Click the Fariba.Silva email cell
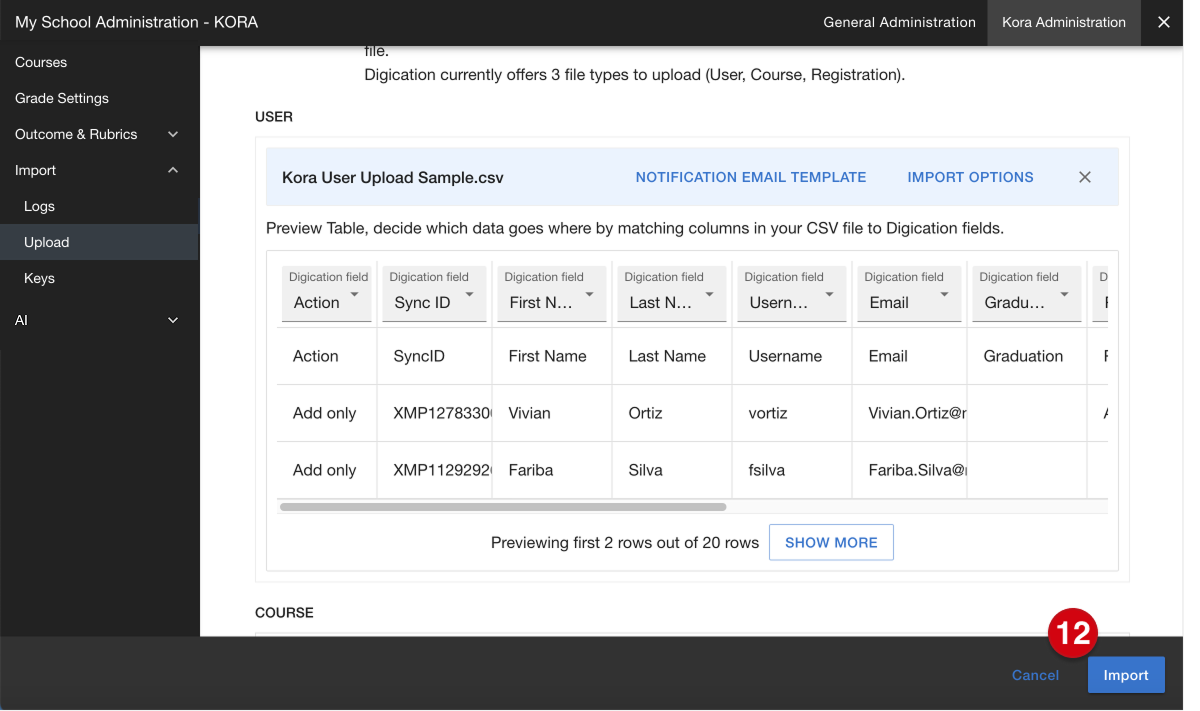This screenshot has width=1200, height=711. coord(910,470)
